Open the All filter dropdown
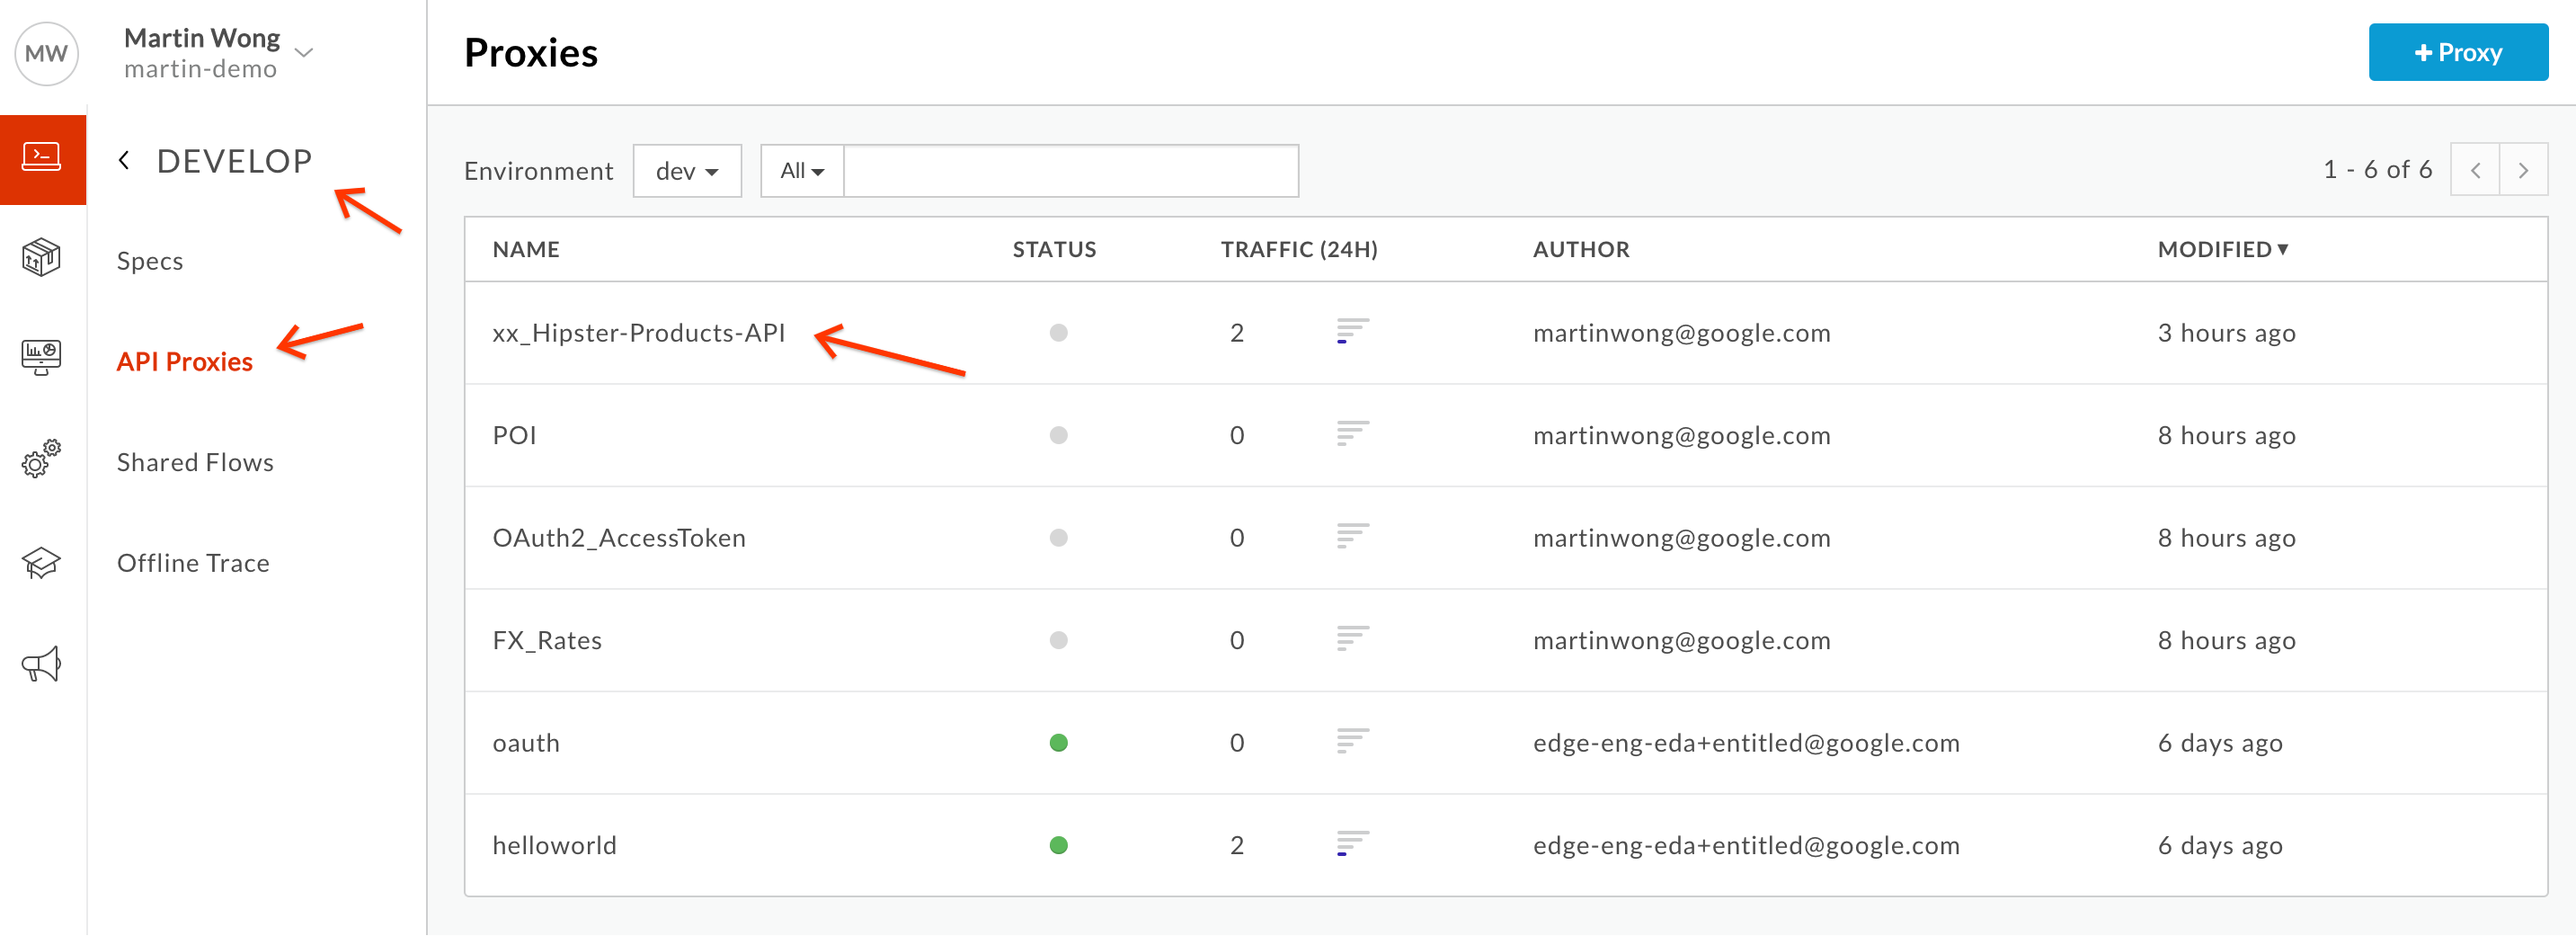2576x936 pixels. (802, 171)
